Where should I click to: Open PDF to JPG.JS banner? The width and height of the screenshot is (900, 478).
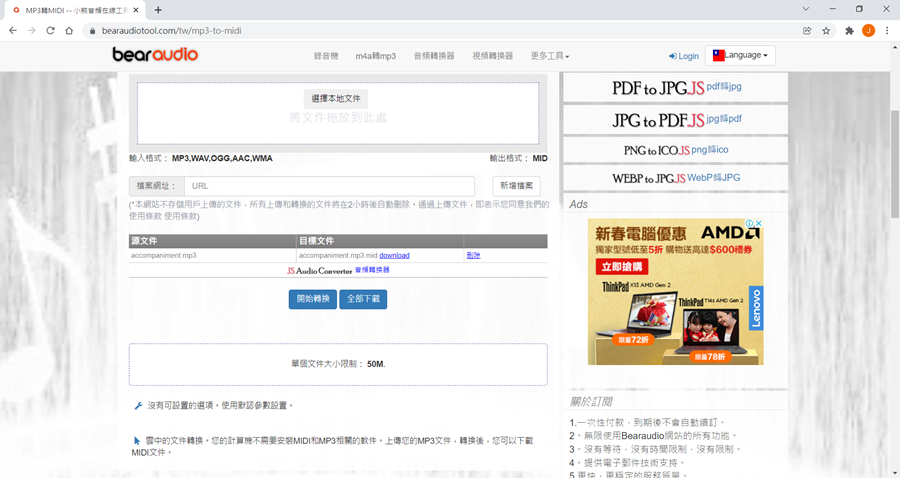coord(676,88)
